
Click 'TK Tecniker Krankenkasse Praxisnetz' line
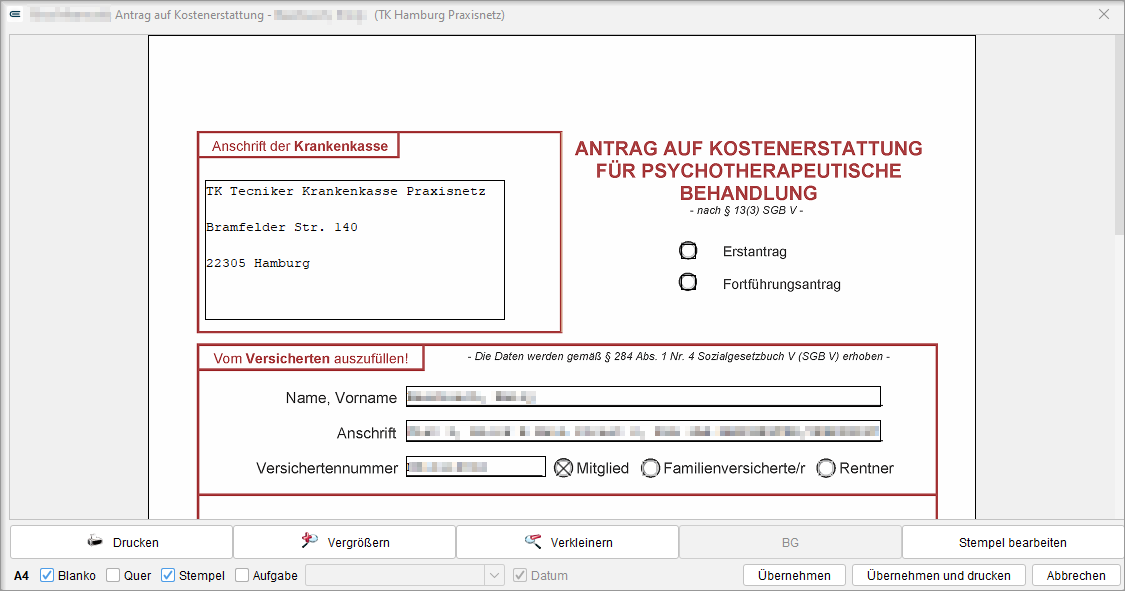(x=346, y=192)
